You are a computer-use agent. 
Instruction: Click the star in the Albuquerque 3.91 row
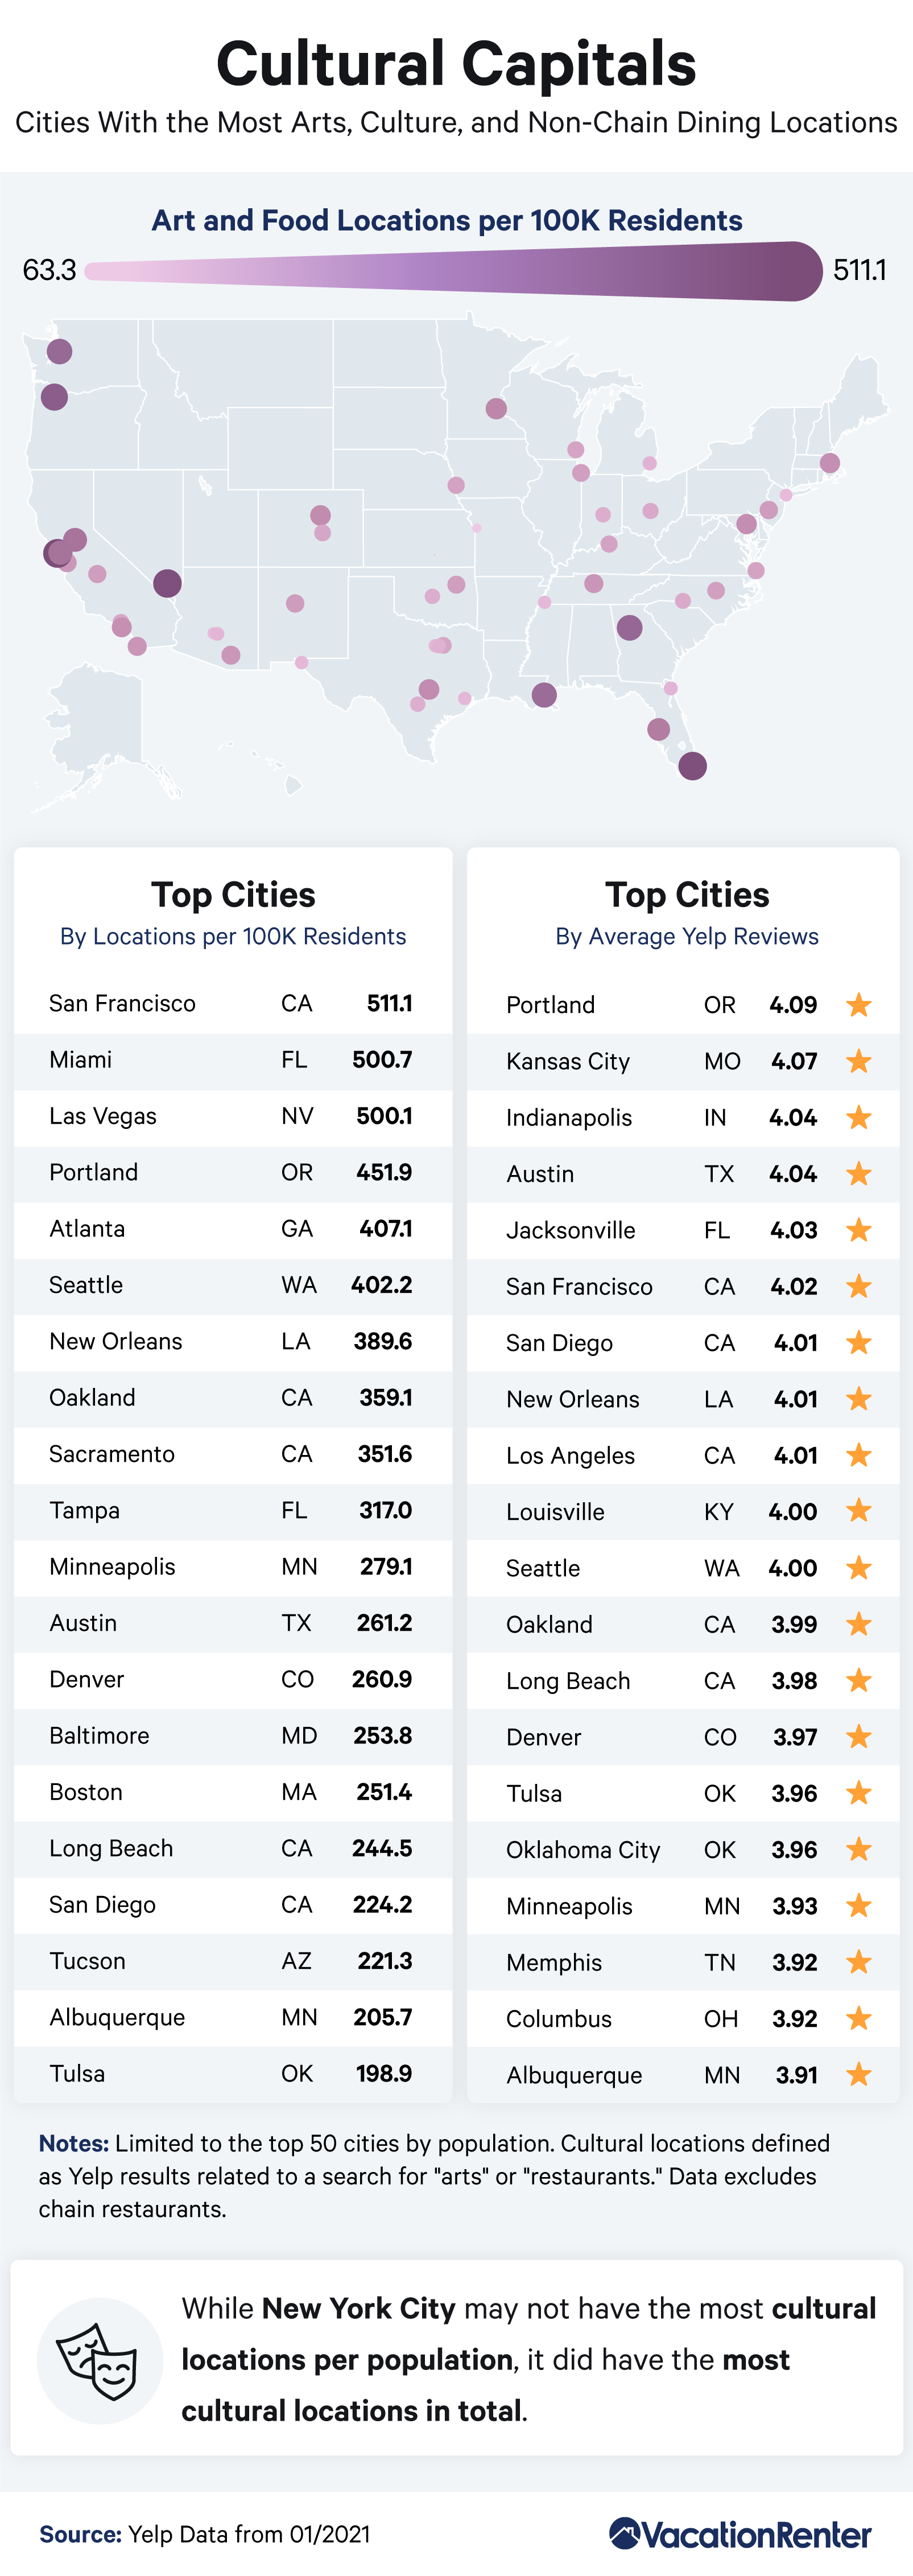pyautogui.click(x=858, y=2074)
